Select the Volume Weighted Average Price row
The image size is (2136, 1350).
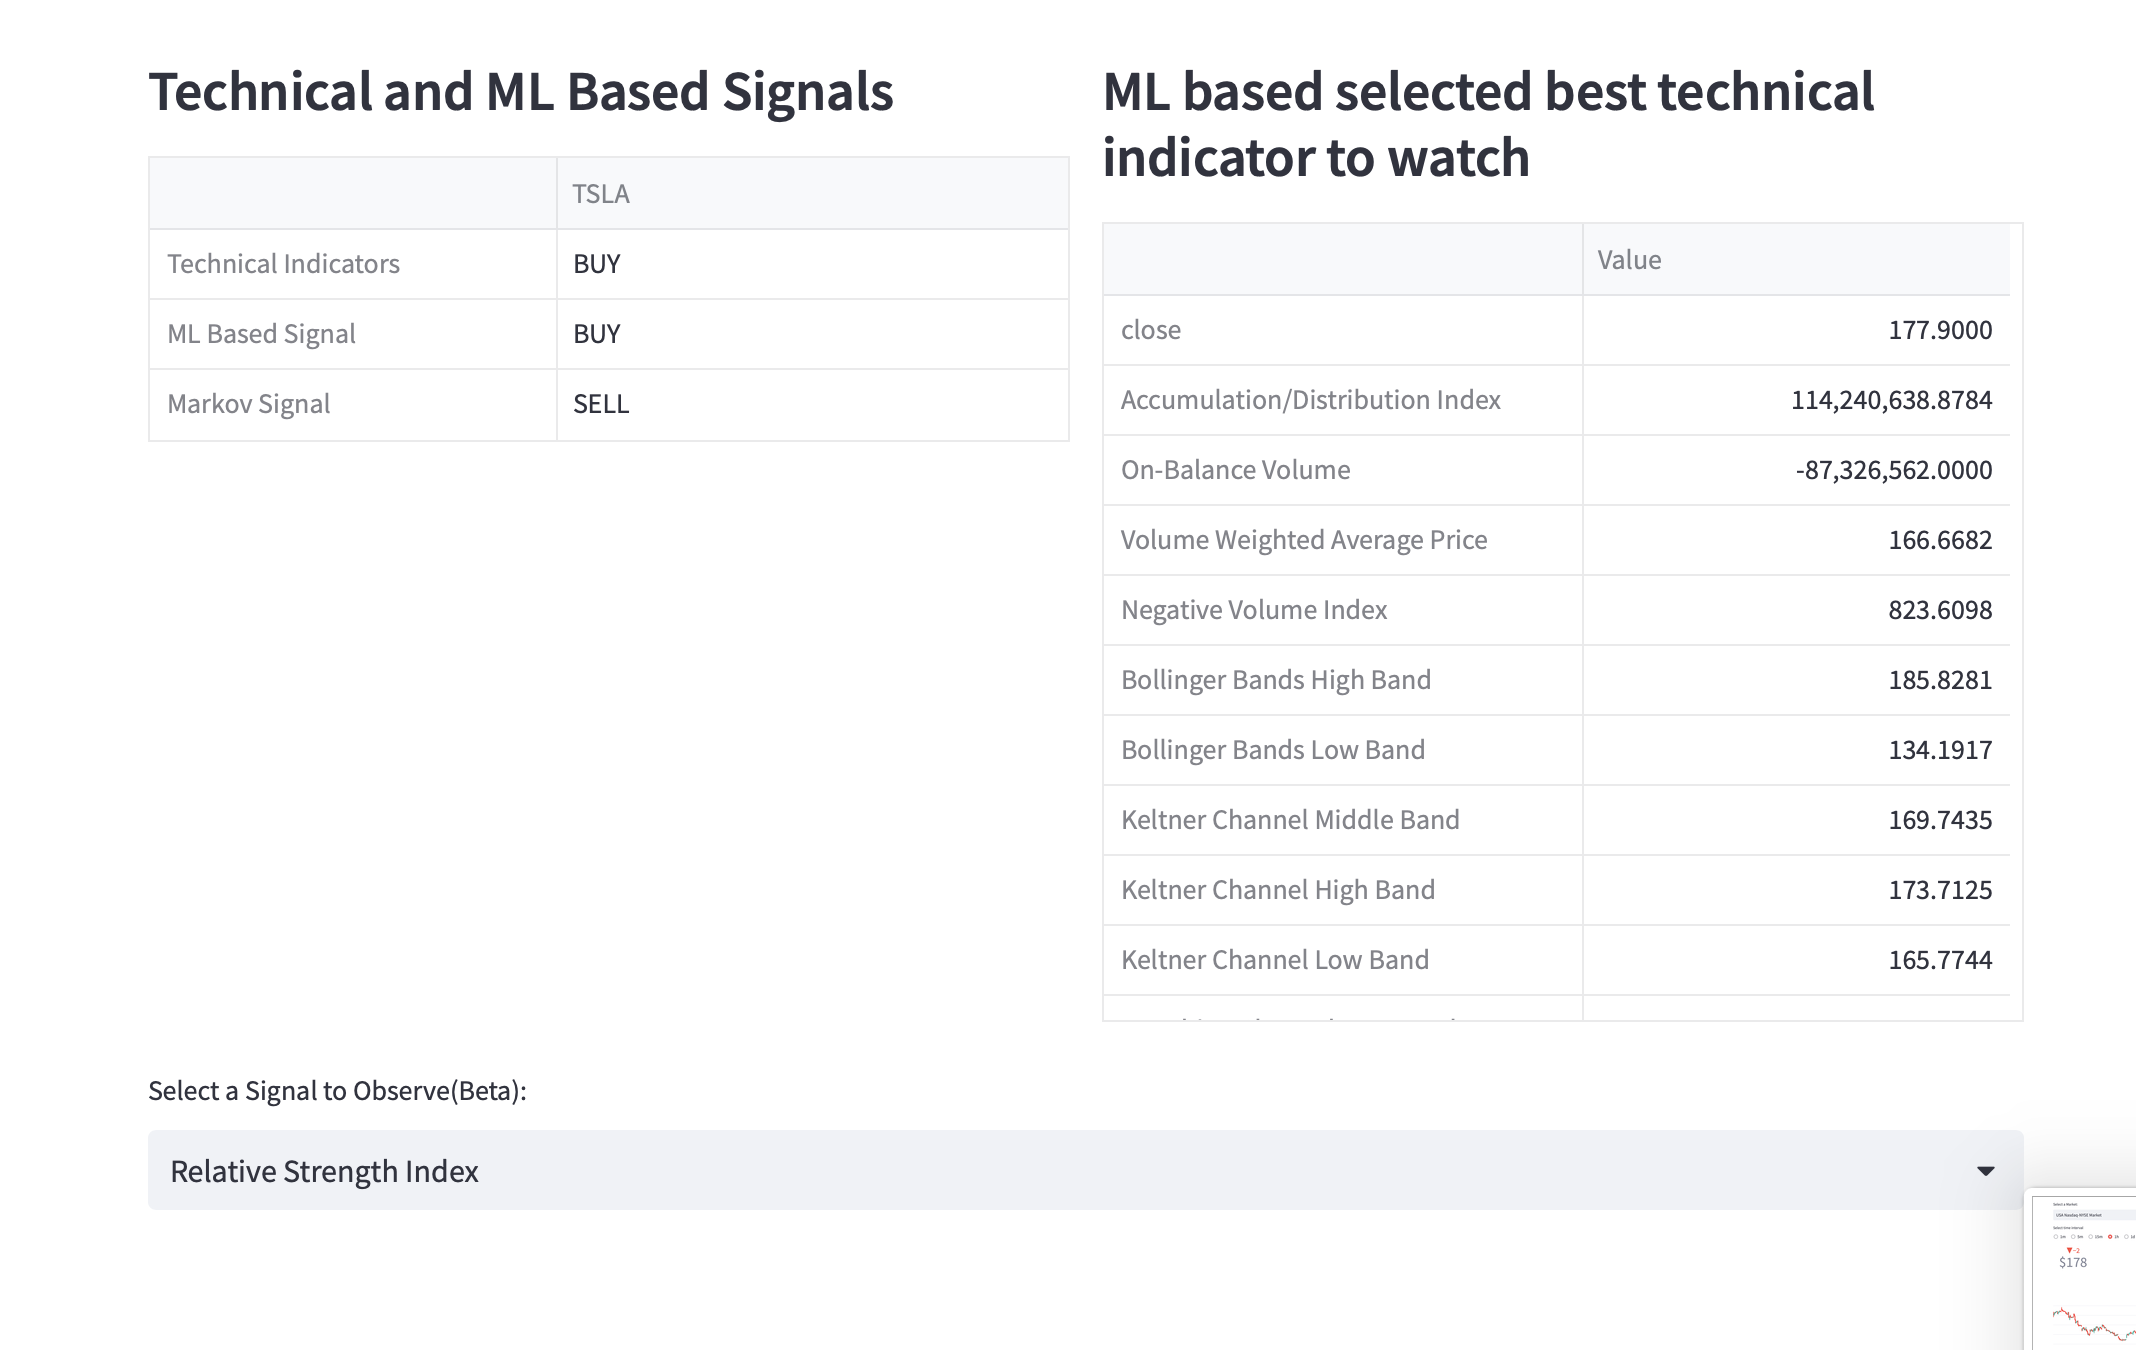[1557, 540]
